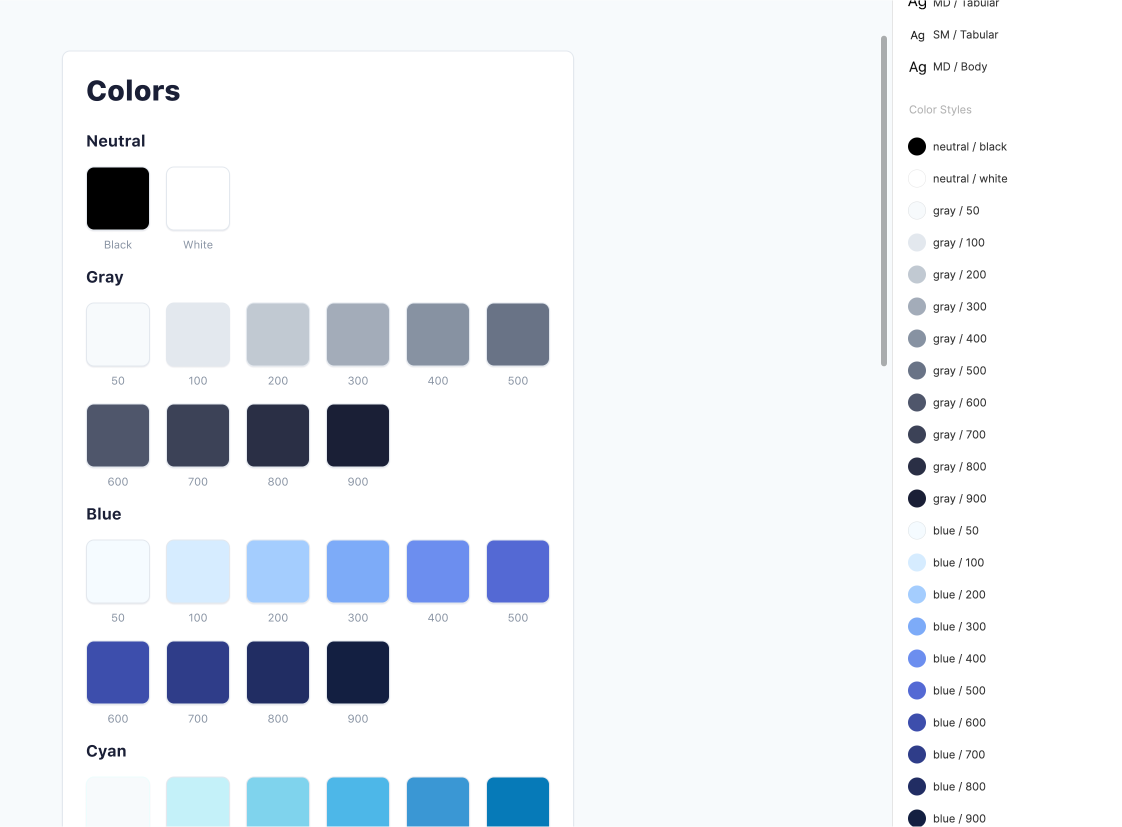Image resolution: width=1122 pixels, height=827 pixels.
Task: Click the Blue 900 swatch on canvas
Action: coord(357,672)
